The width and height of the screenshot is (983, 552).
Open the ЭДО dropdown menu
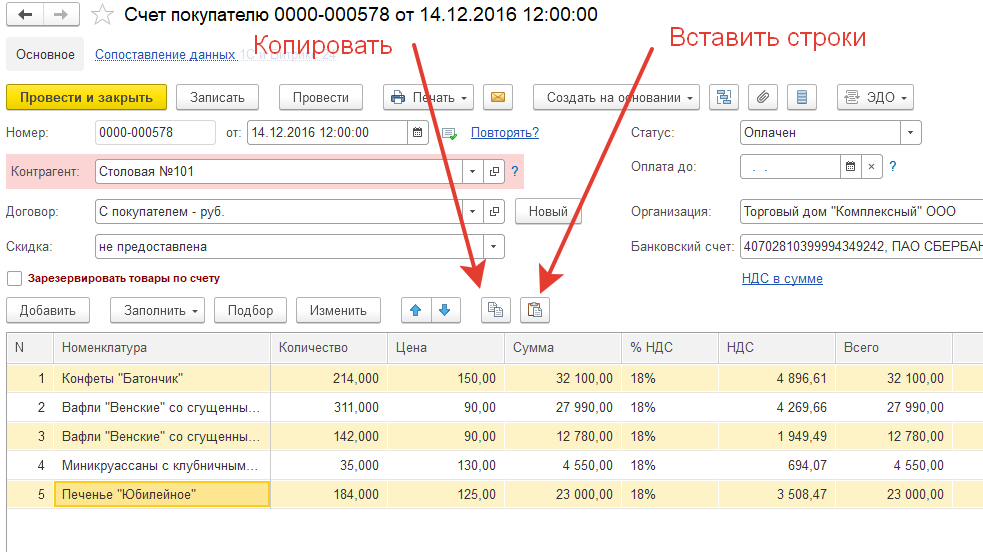point(875,97)
